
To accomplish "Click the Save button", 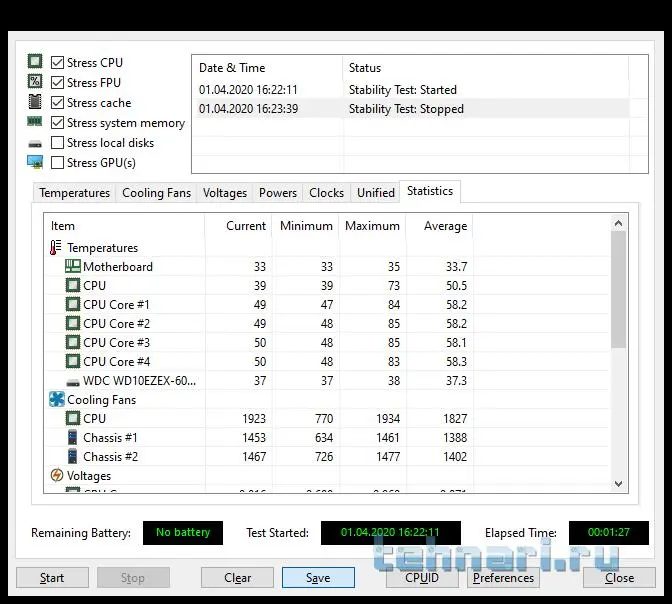I will click(318, 578).
